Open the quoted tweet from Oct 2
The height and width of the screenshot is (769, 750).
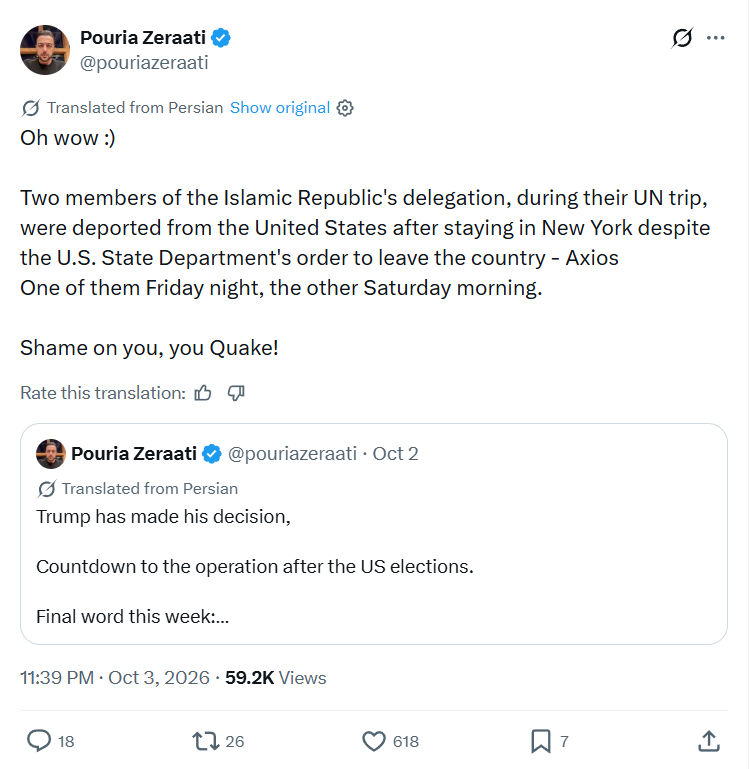(374, 534)
